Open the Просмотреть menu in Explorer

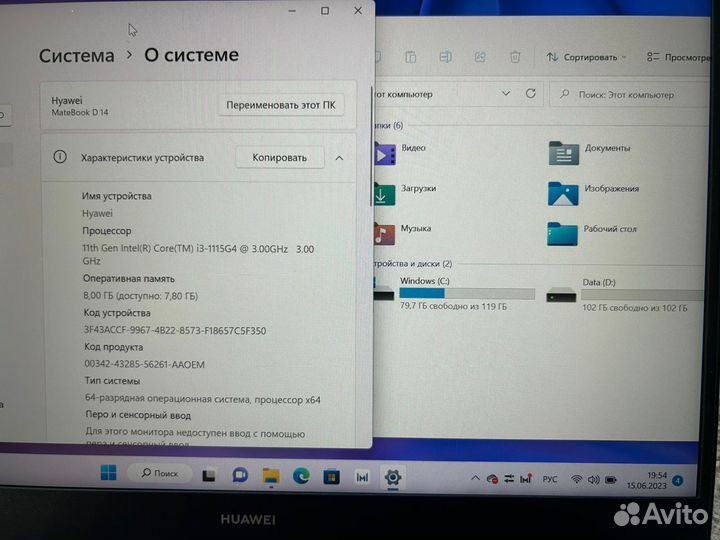click(x=679, y=57)
